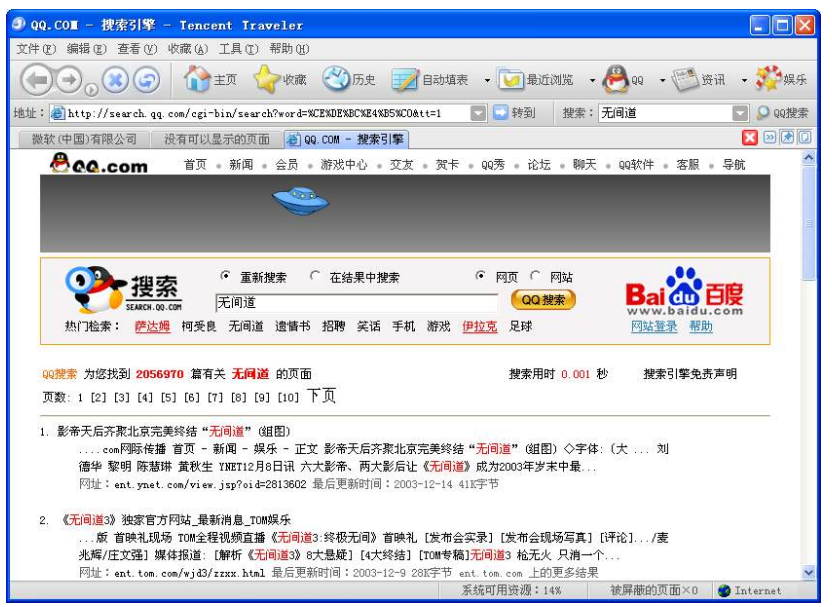
Task: Open the 工具 menu
Action: (238, 48)
